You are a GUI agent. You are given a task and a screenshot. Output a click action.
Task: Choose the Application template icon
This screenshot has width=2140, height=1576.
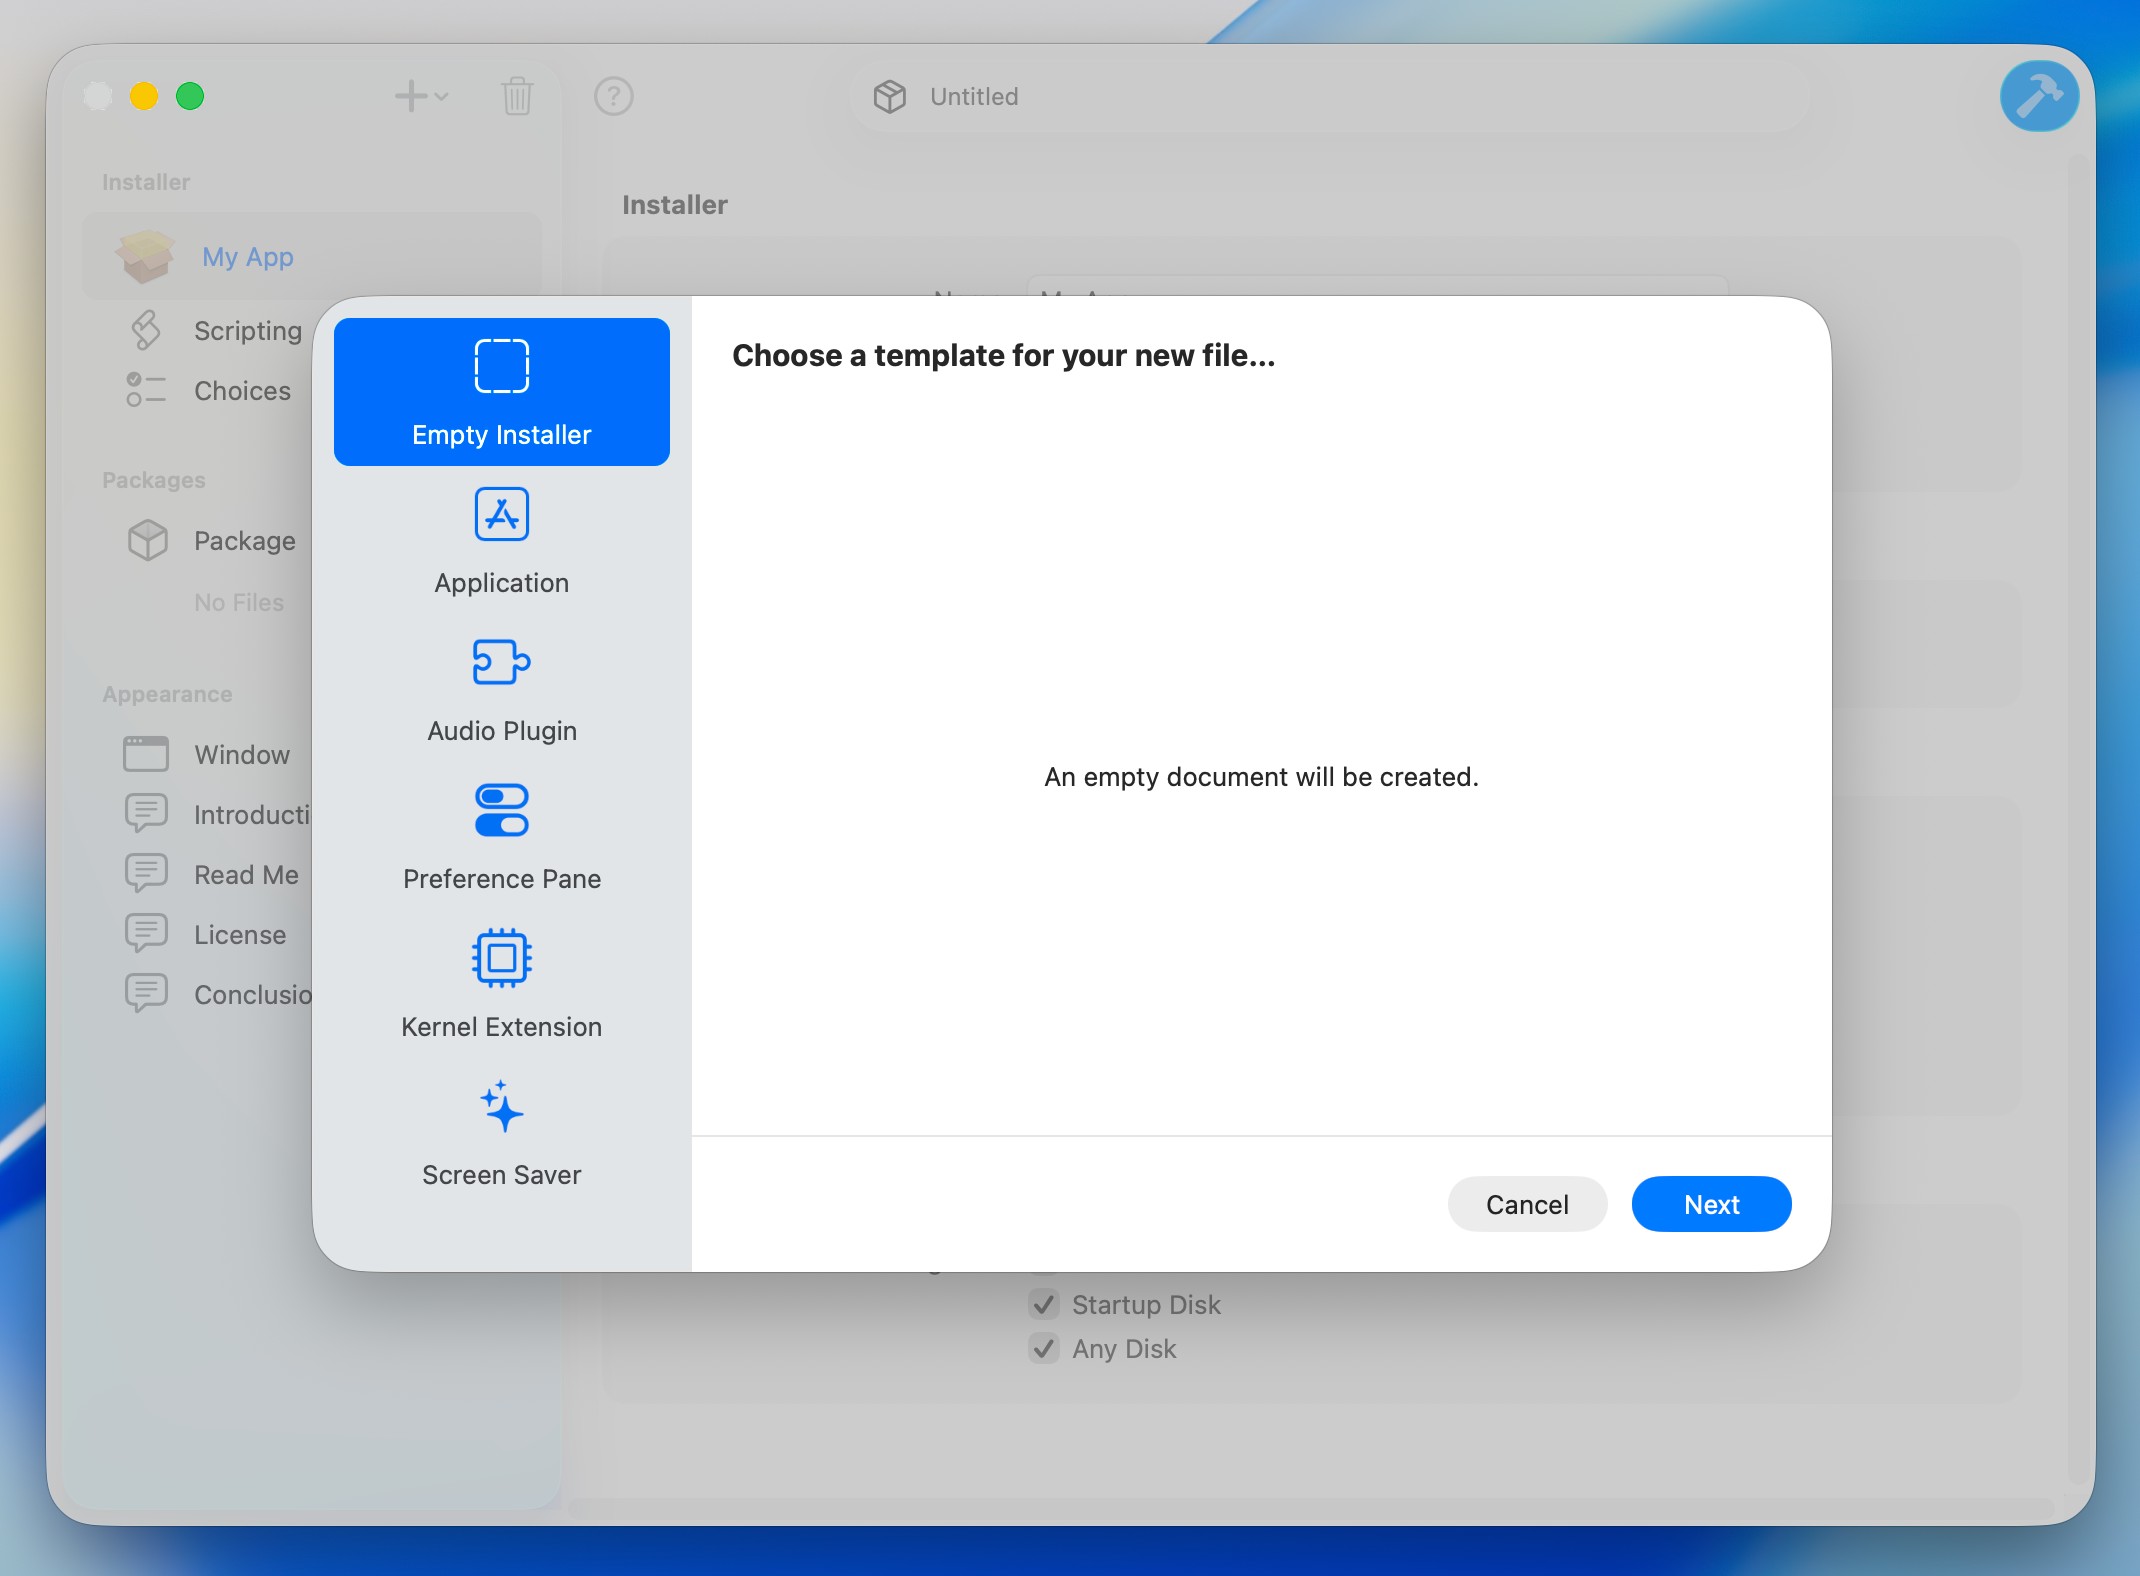[501, 515]
